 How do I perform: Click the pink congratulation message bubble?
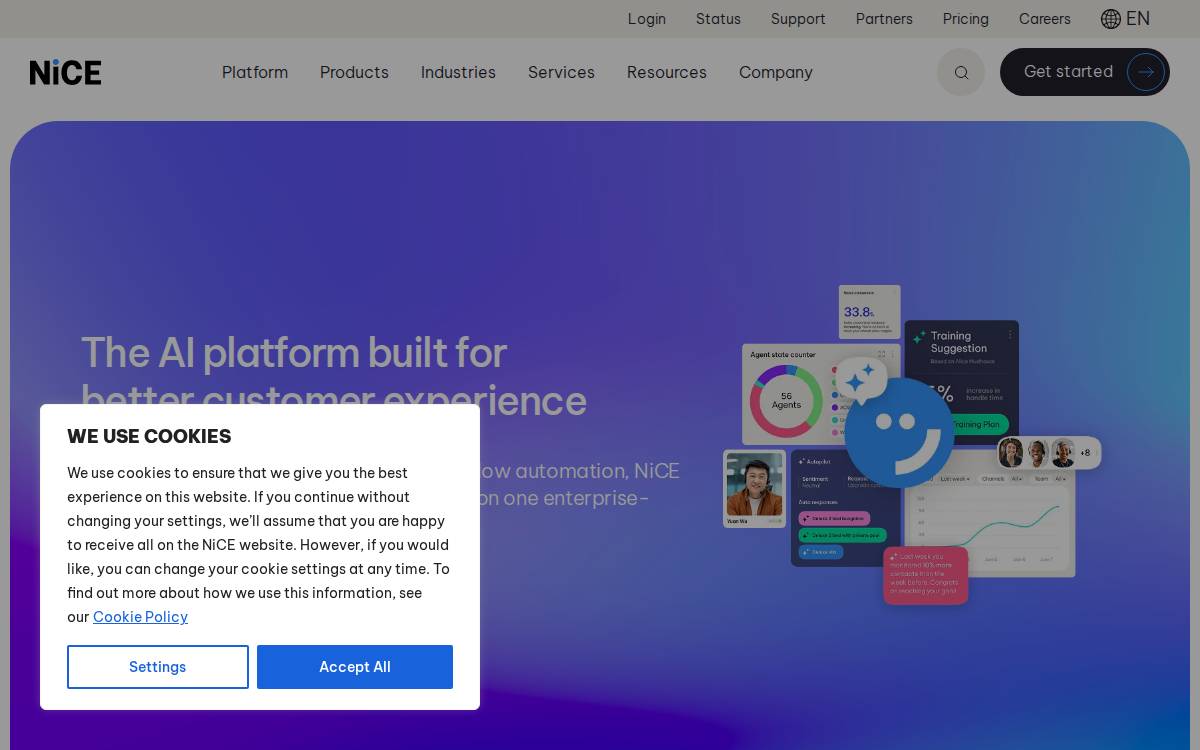926,575
